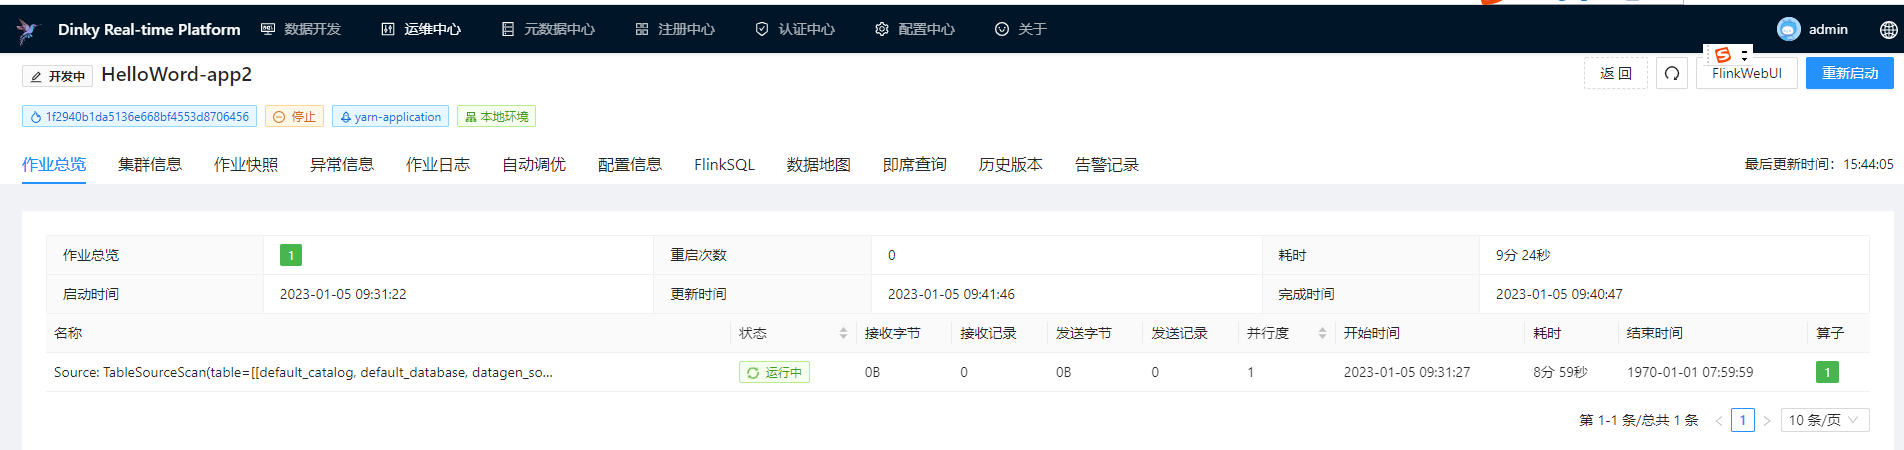Switch to the 作业快照 tab
The height and width of the screenshot is (450, 1904).
pos(246,164)
